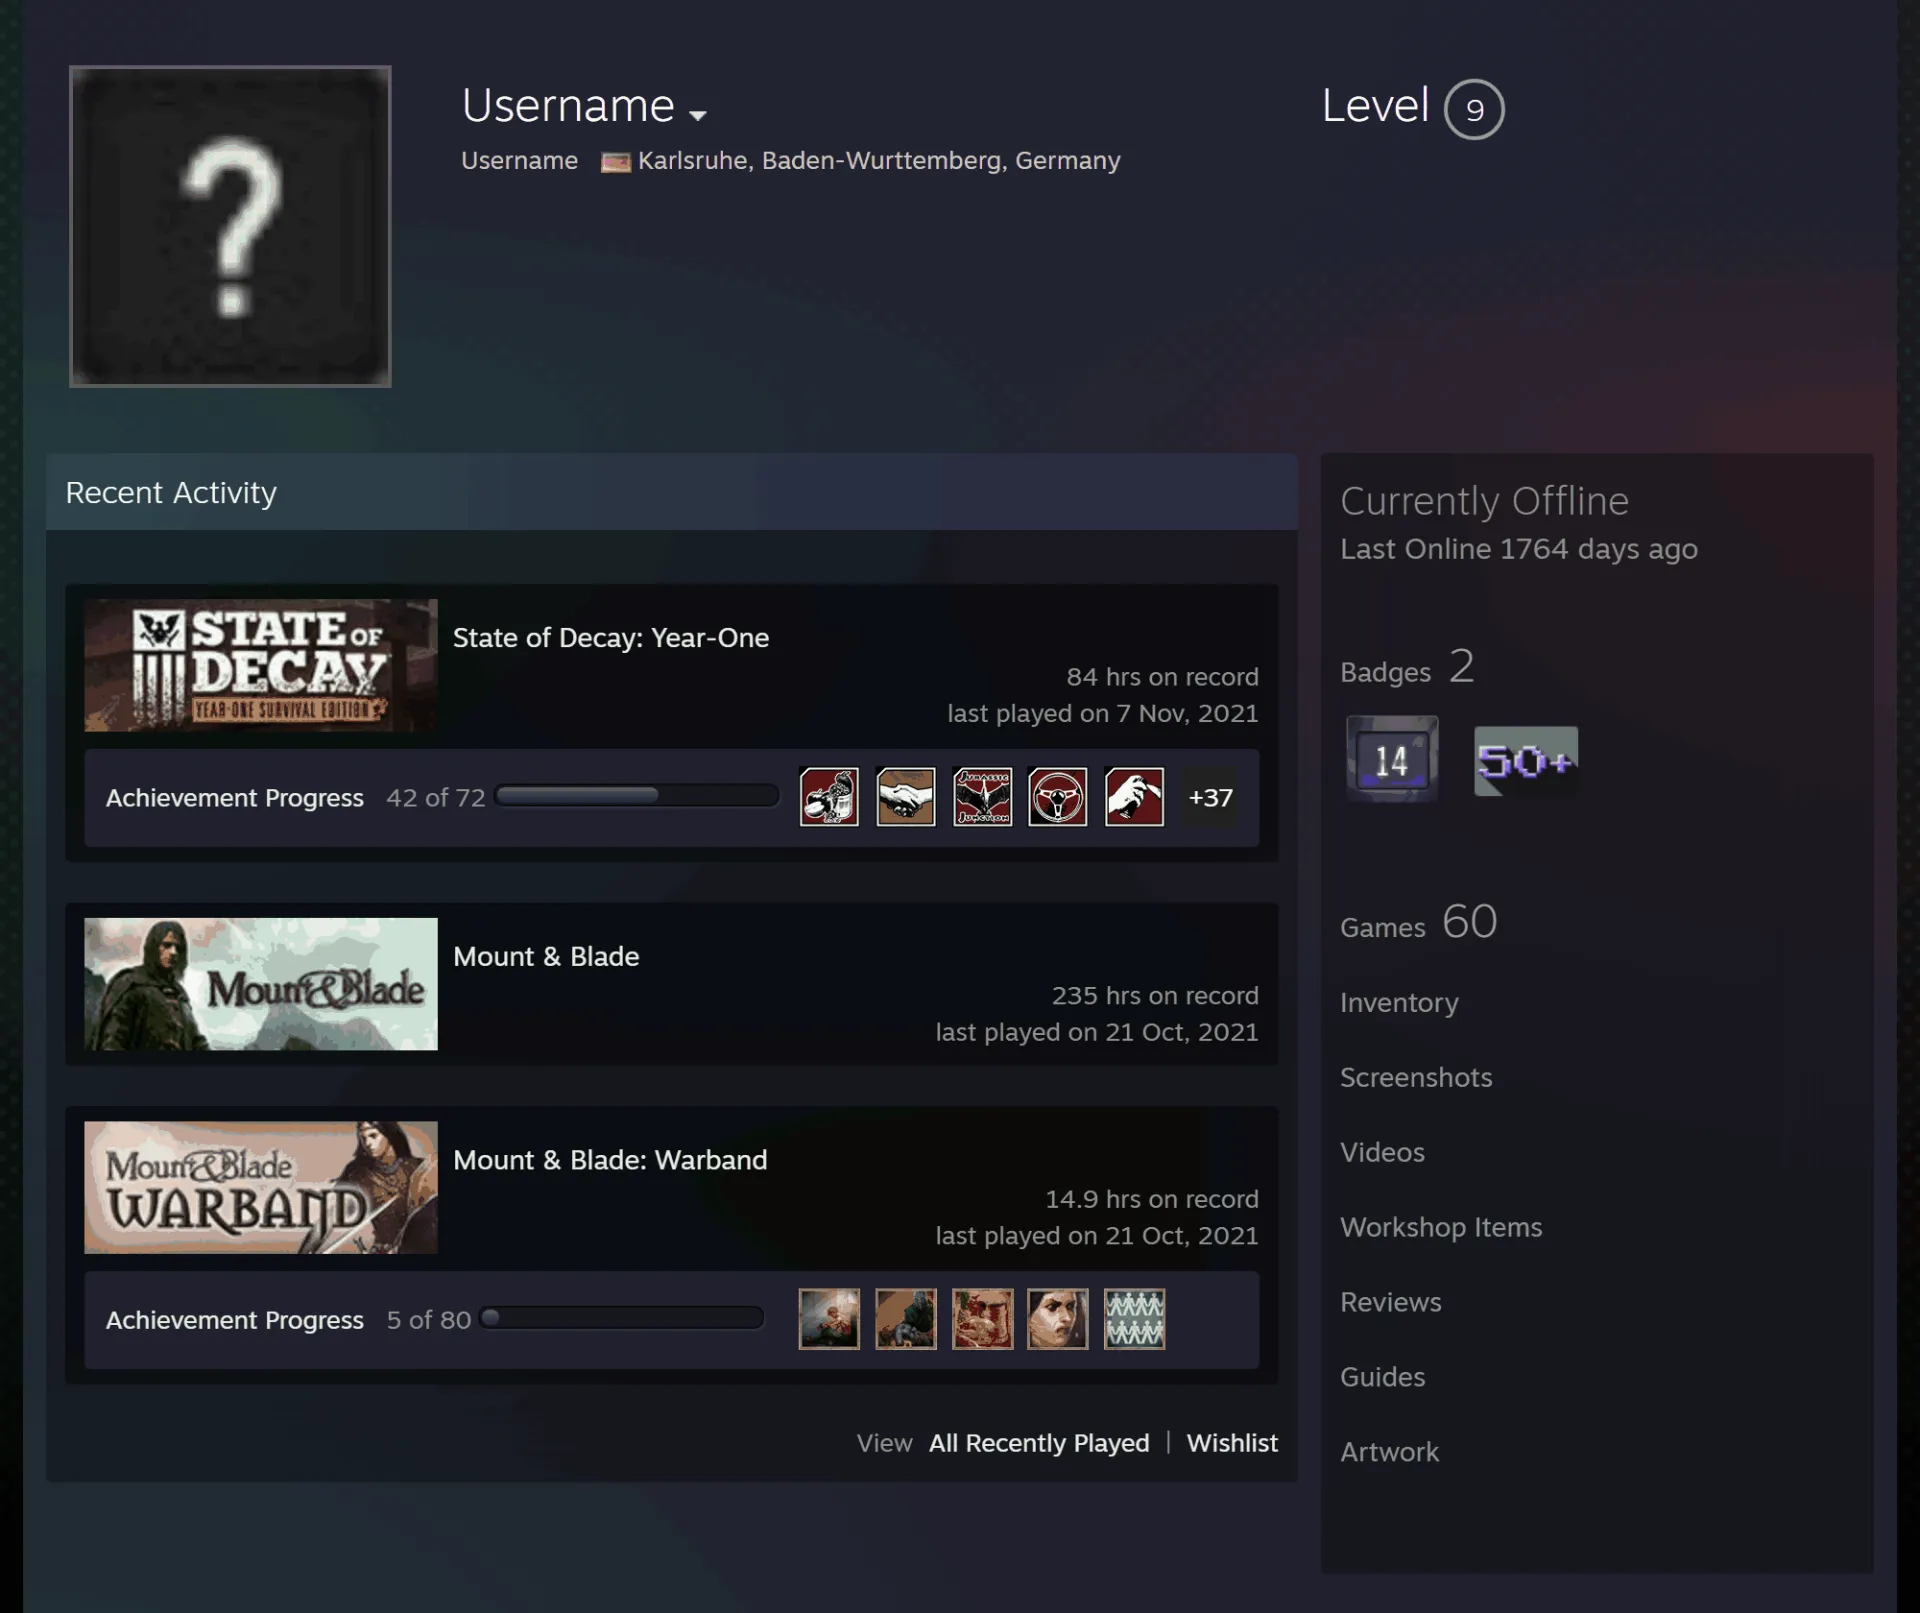The height and width of the screenshot is (1613, 1920).
Task: Click the country flag next to Karlsruhe
Action: pyautogui.click(x=615, y=162)
